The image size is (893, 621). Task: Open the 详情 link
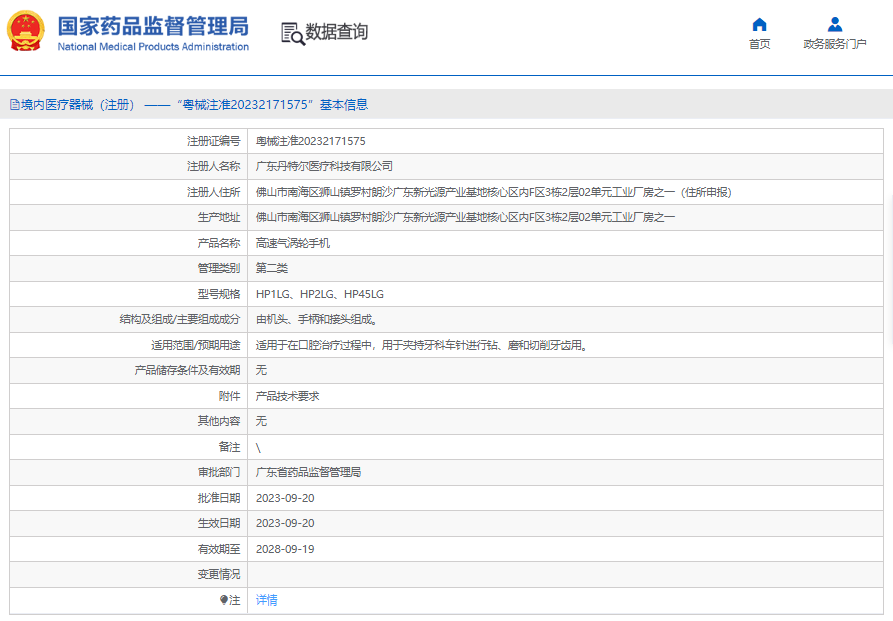coord(267,600)
